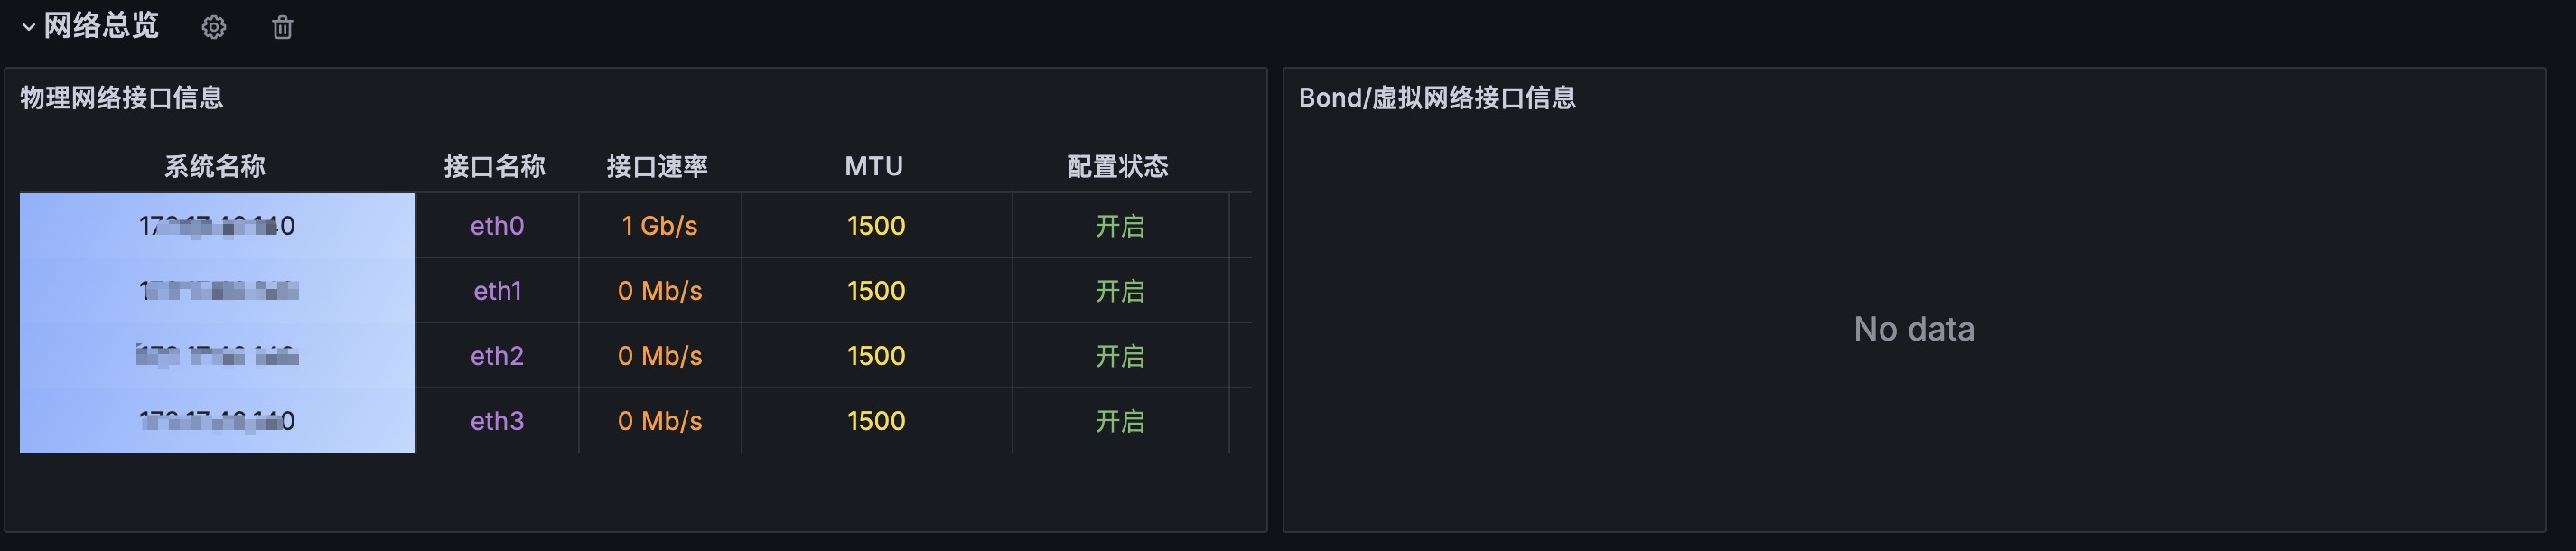
Task: Click the eth3 interface name cell
Action: tap(497, 421)
